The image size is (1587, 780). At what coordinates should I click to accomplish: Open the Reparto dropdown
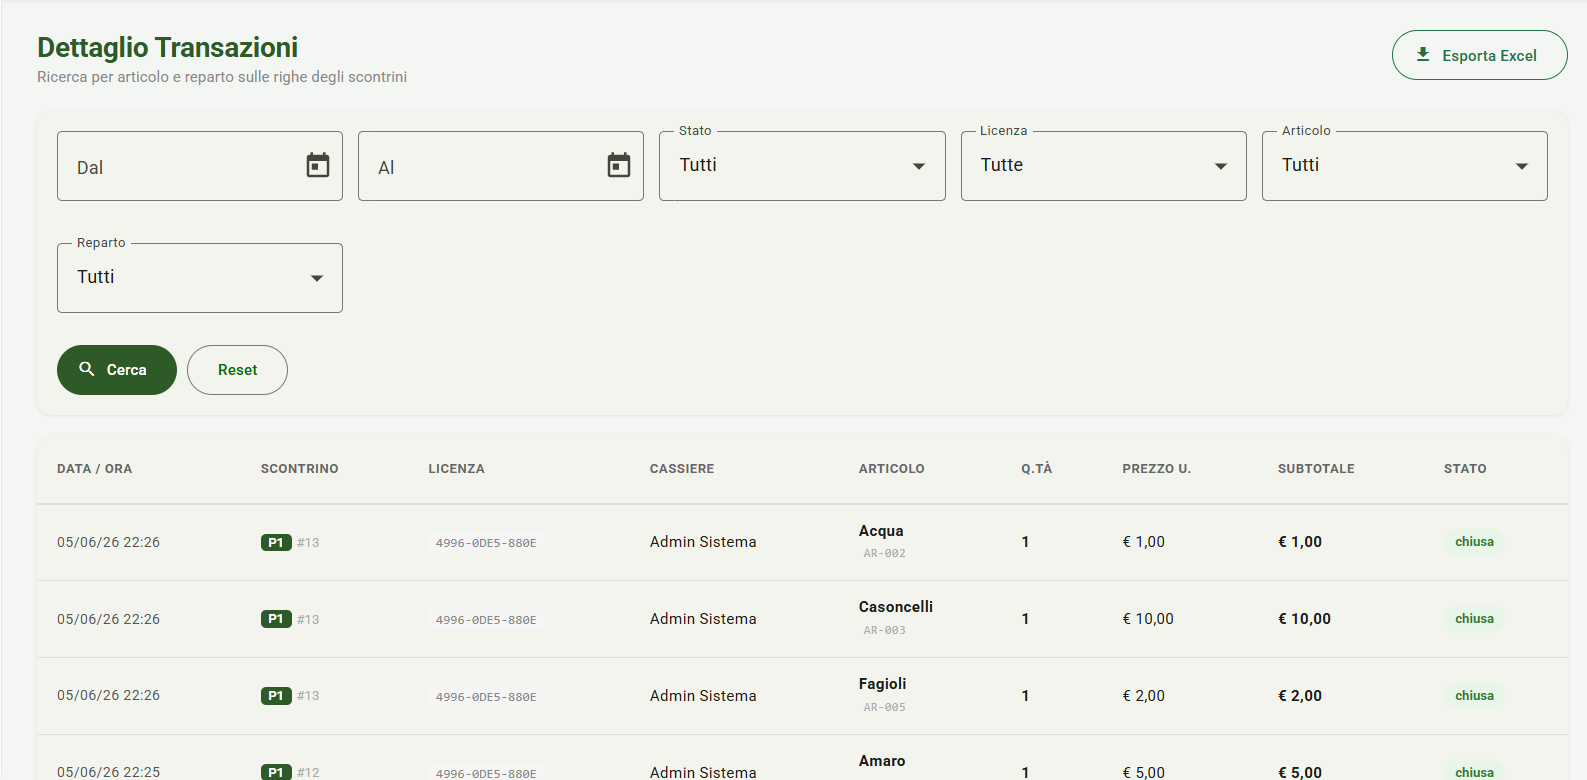[x=200, y=278]
